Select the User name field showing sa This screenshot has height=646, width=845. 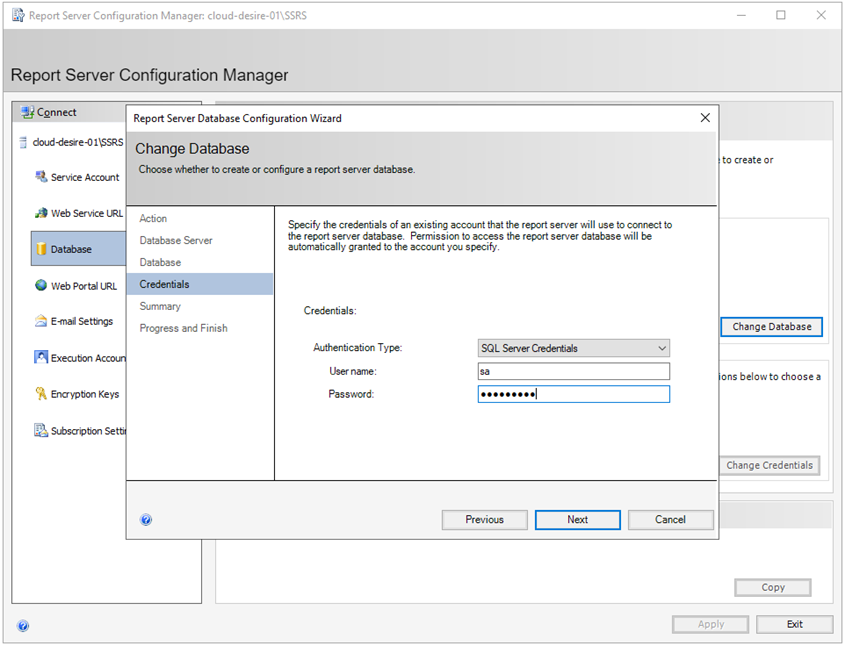click(573, 370)
